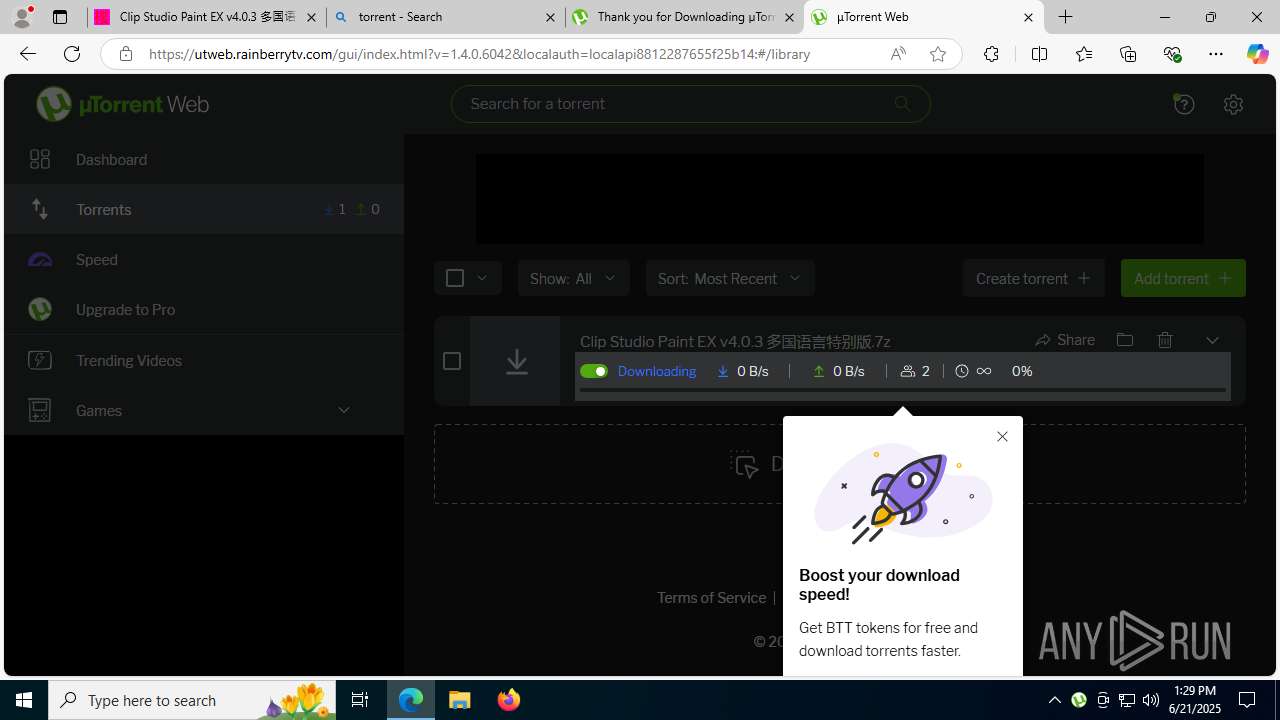Open the Collections icon
Viewport: 1280px width, 720px height.
1128,54
